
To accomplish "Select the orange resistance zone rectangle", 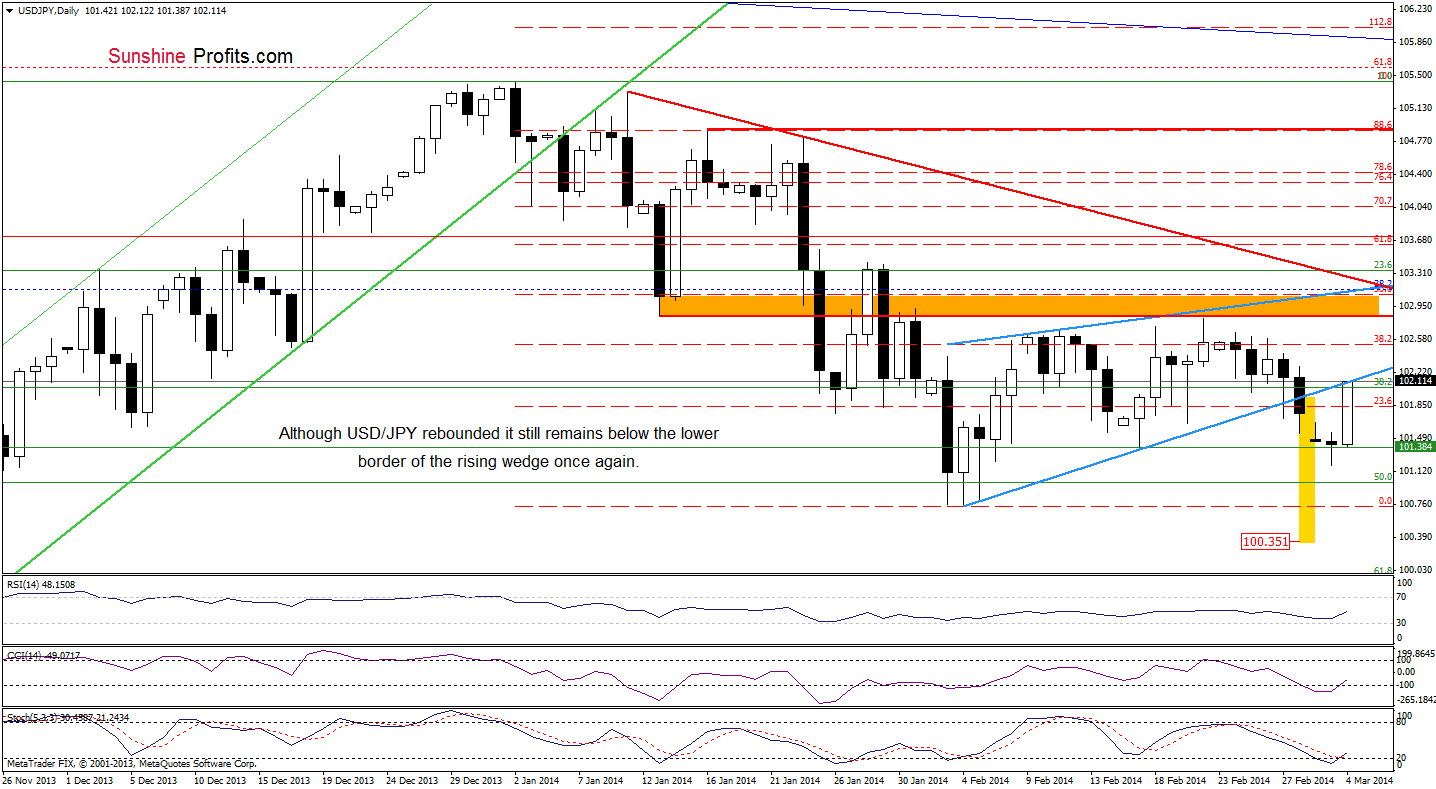I will (x=1019, y=305).
